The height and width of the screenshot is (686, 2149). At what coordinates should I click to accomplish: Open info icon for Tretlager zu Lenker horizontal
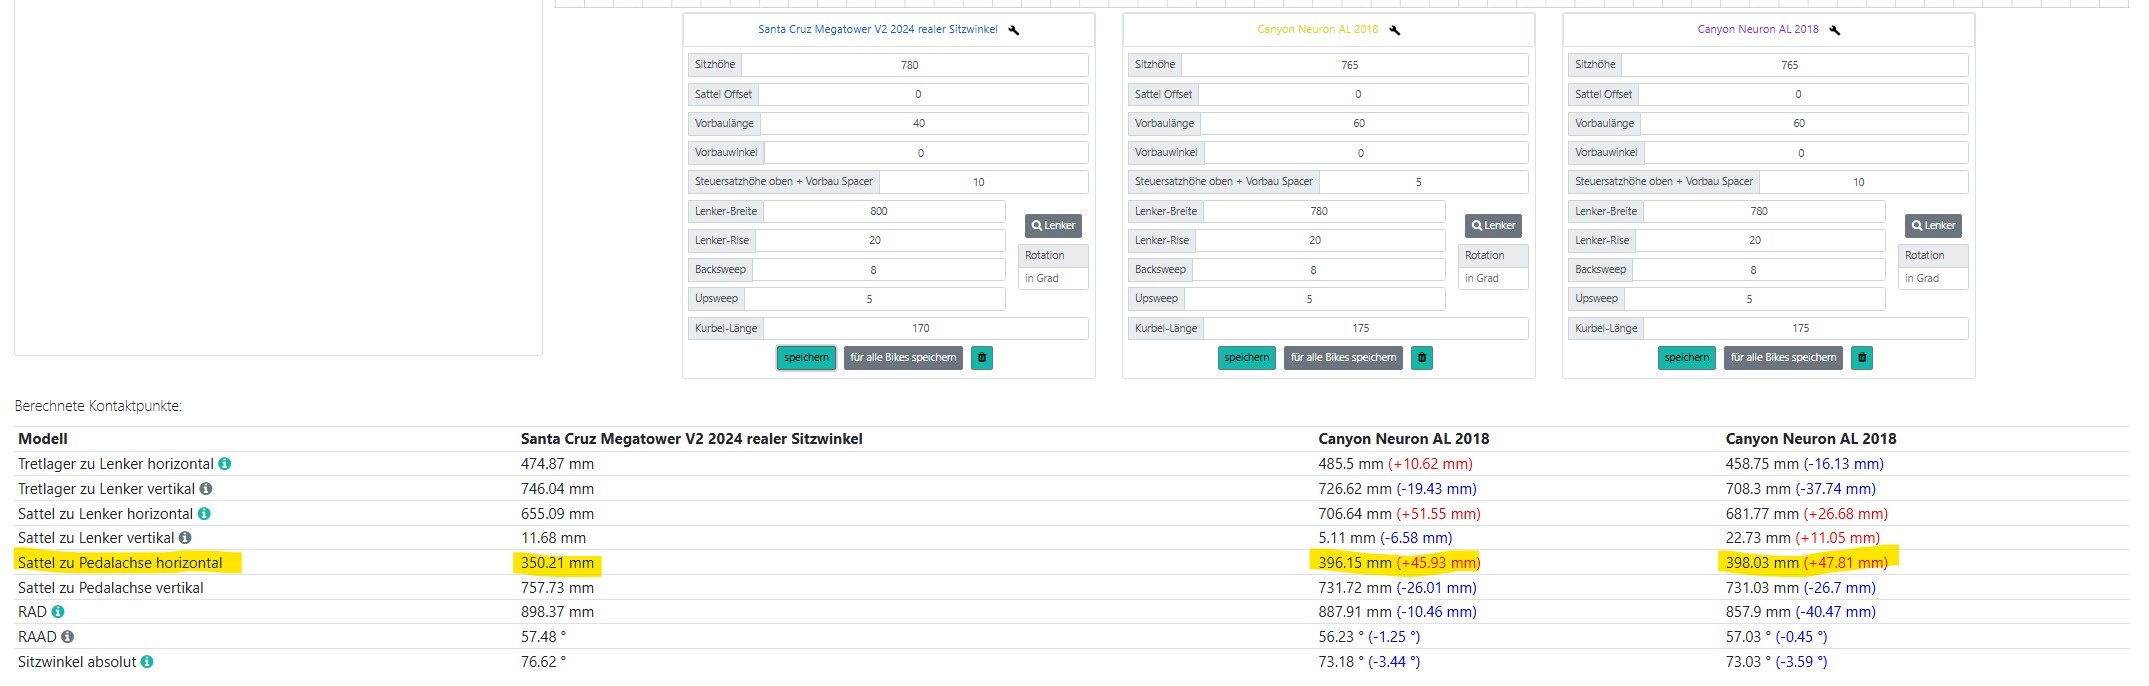click(x=225, y=464)
